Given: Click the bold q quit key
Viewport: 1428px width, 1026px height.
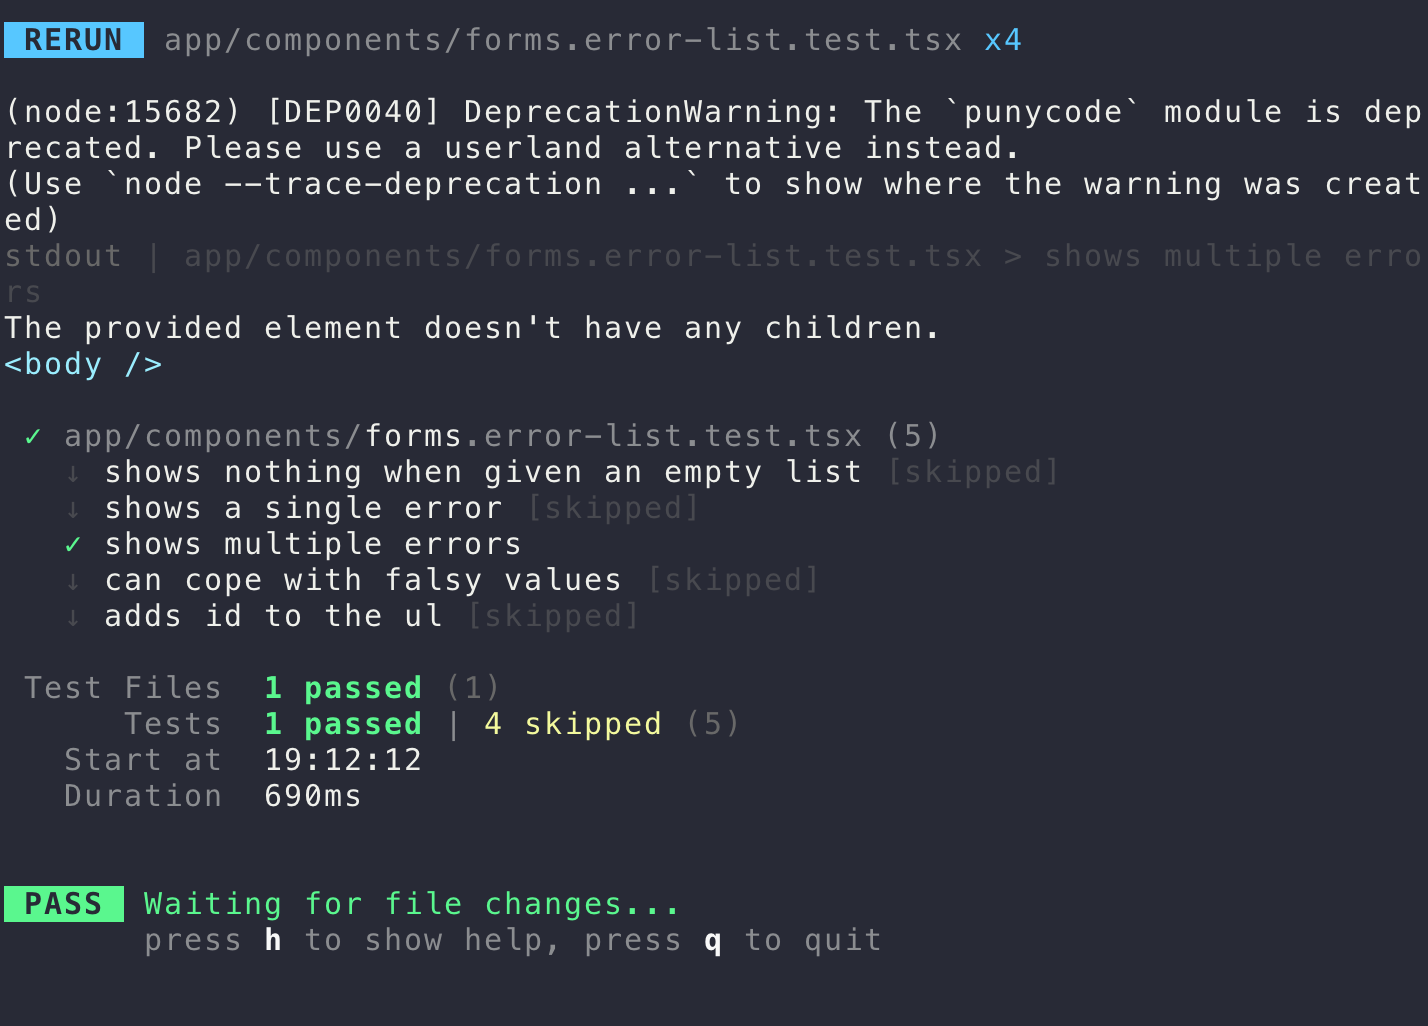Looking at the screenshot, I should [x=713, y=940].
